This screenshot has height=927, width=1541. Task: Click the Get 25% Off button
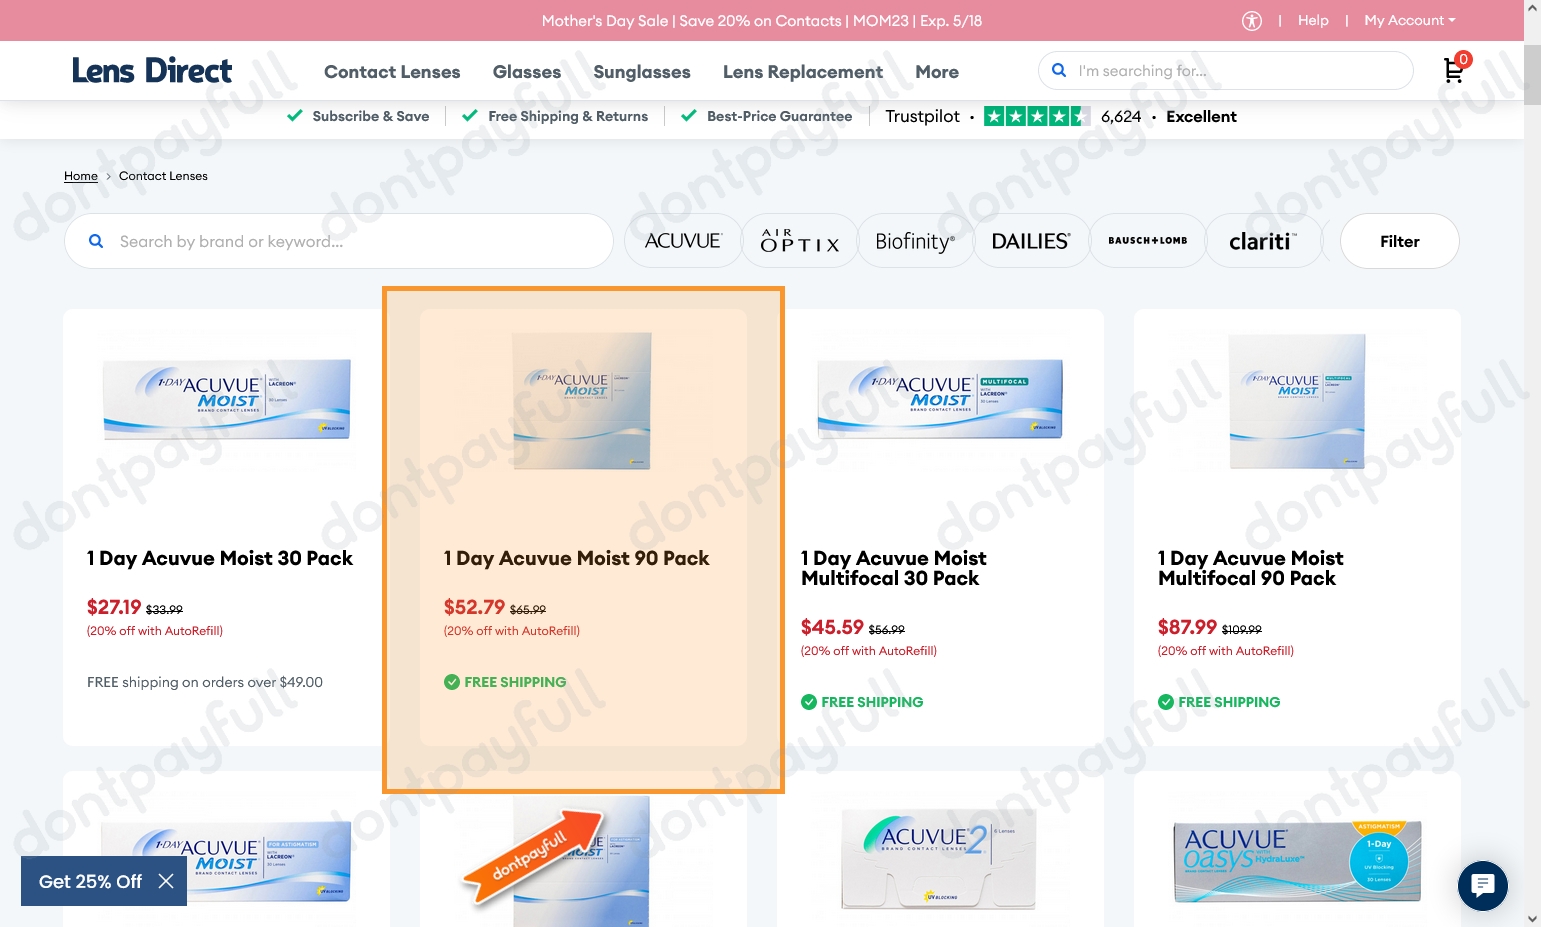click(90, 881)
